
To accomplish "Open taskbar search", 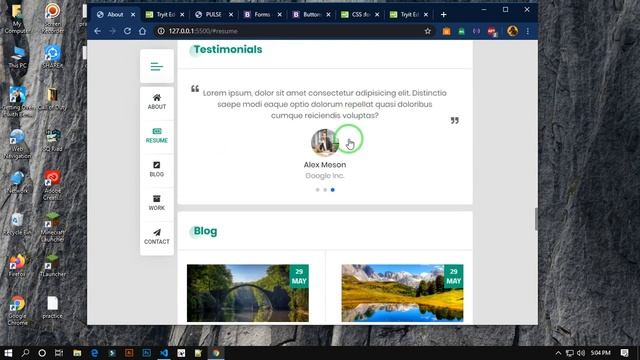I will [x=25, y=353].
